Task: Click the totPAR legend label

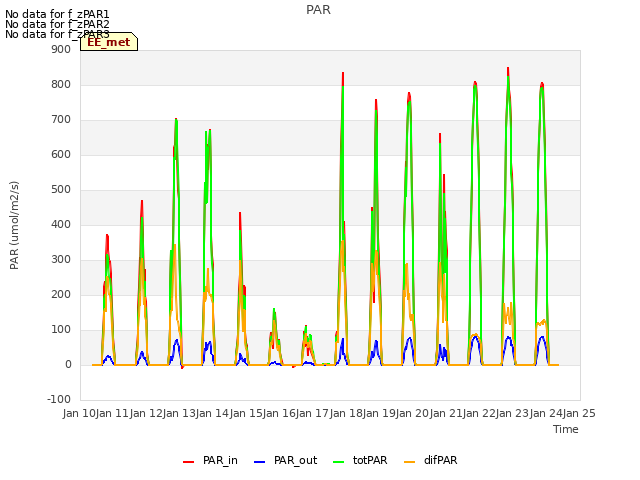Action: click(370, 460)
